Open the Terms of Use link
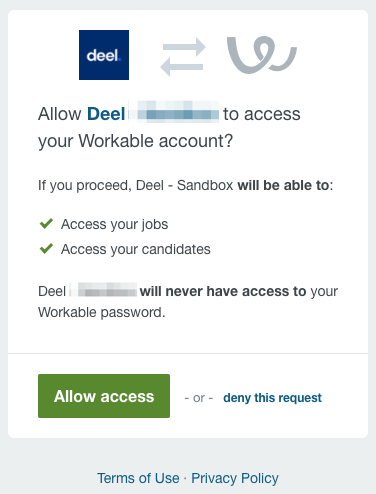Screen dimensions: 376x494 pyautogui.click(x=138, y=478)
